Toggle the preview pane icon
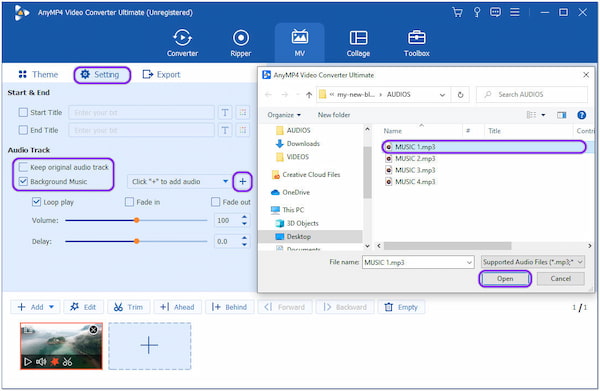The image size is (600, 391). (x=561, y=115)
